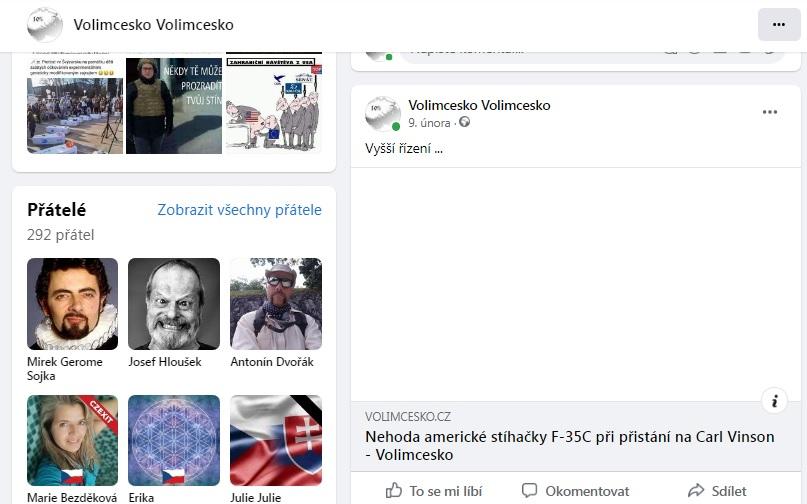
Task: Click the link info icon on the post
Action: pyautogui.click(x=774, y=401)
